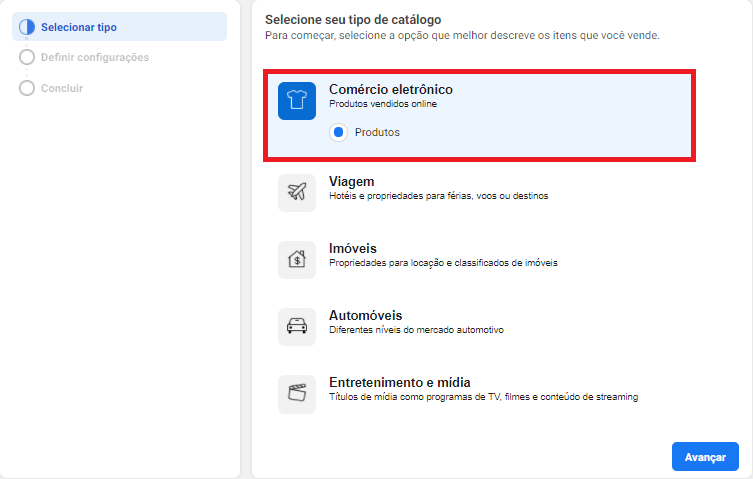Click 'Hotéis e propriedades para férias' description
This screenshot has width=753, height=479.
pyautogui.click(x=438, y=196)
